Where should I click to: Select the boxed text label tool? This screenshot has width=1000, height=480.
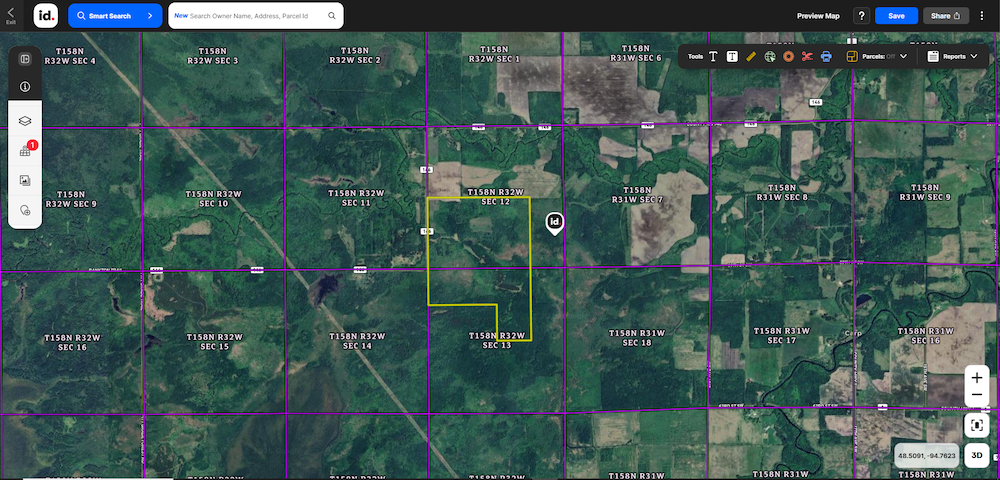(x=732, y=57)
